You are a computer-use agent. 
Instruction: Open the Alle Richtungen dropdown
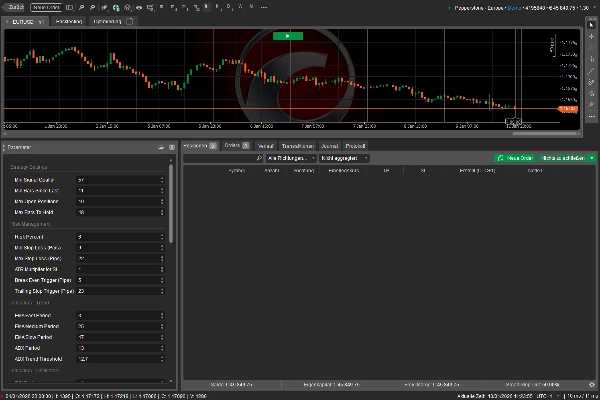291,158
